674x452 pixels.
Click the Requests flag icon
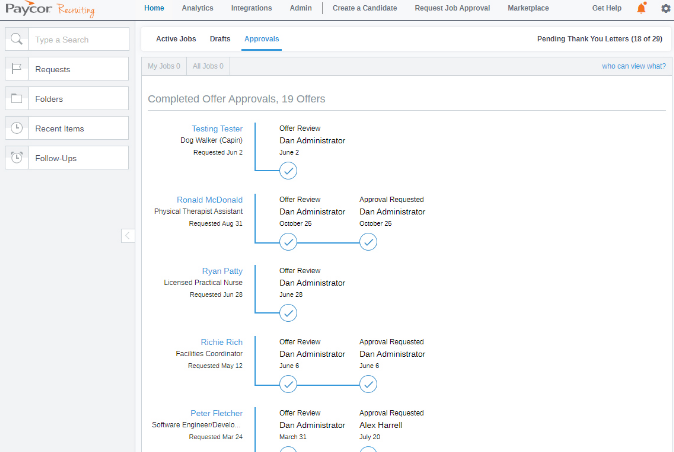pyautogui.click(x=17, y=69)
